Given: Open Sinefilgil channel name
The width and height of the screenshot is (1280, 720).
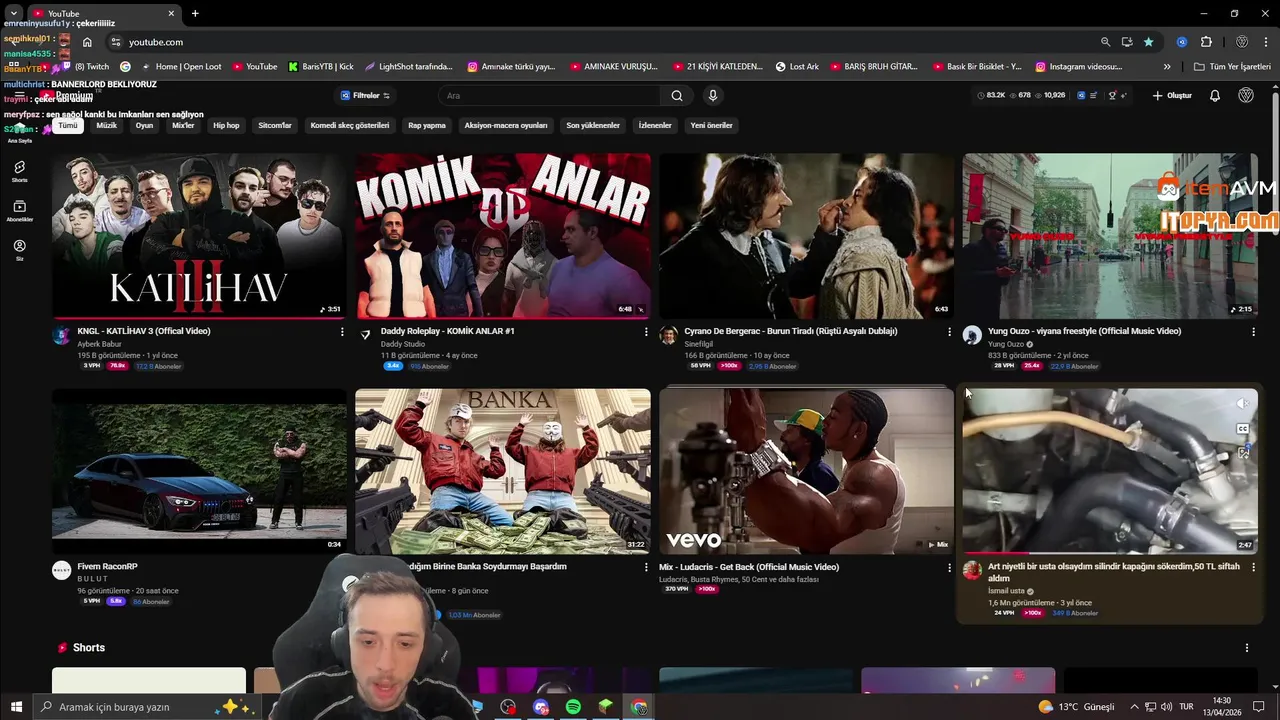Looking at the screenshot, I should 699,344.
